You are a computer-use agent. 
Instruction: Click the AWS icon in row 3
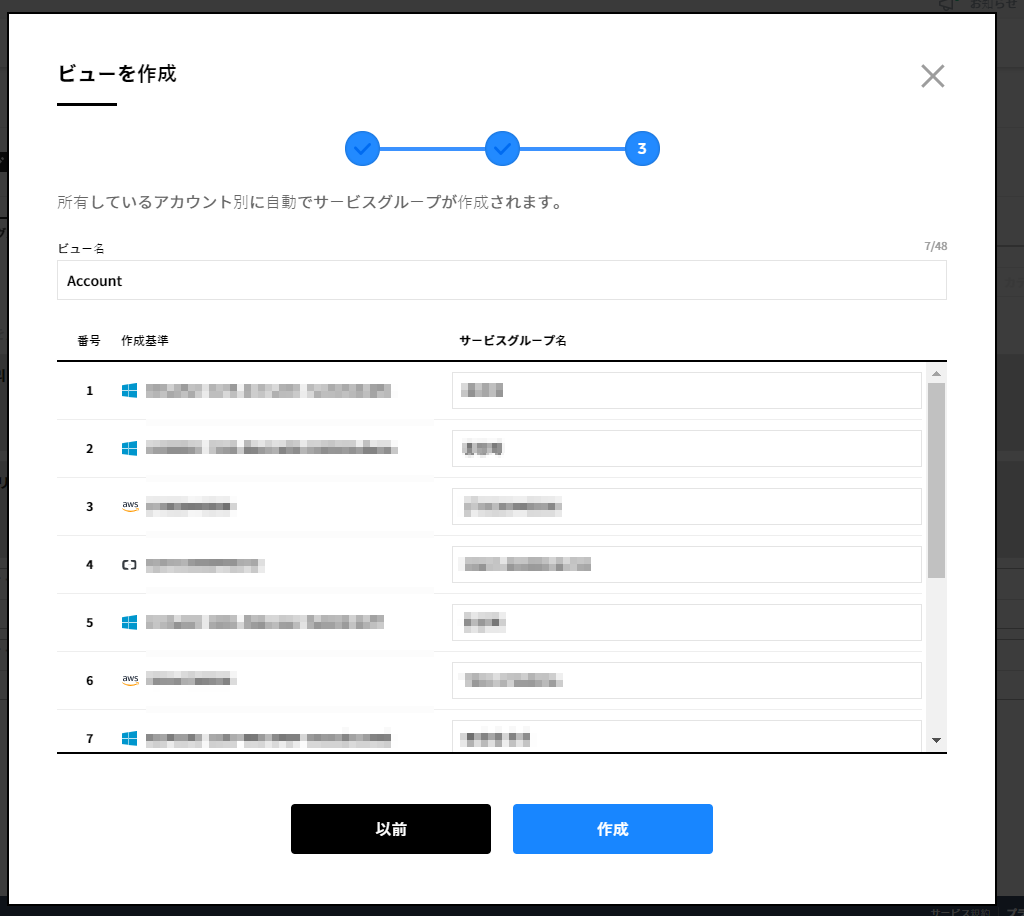point(129,506)
